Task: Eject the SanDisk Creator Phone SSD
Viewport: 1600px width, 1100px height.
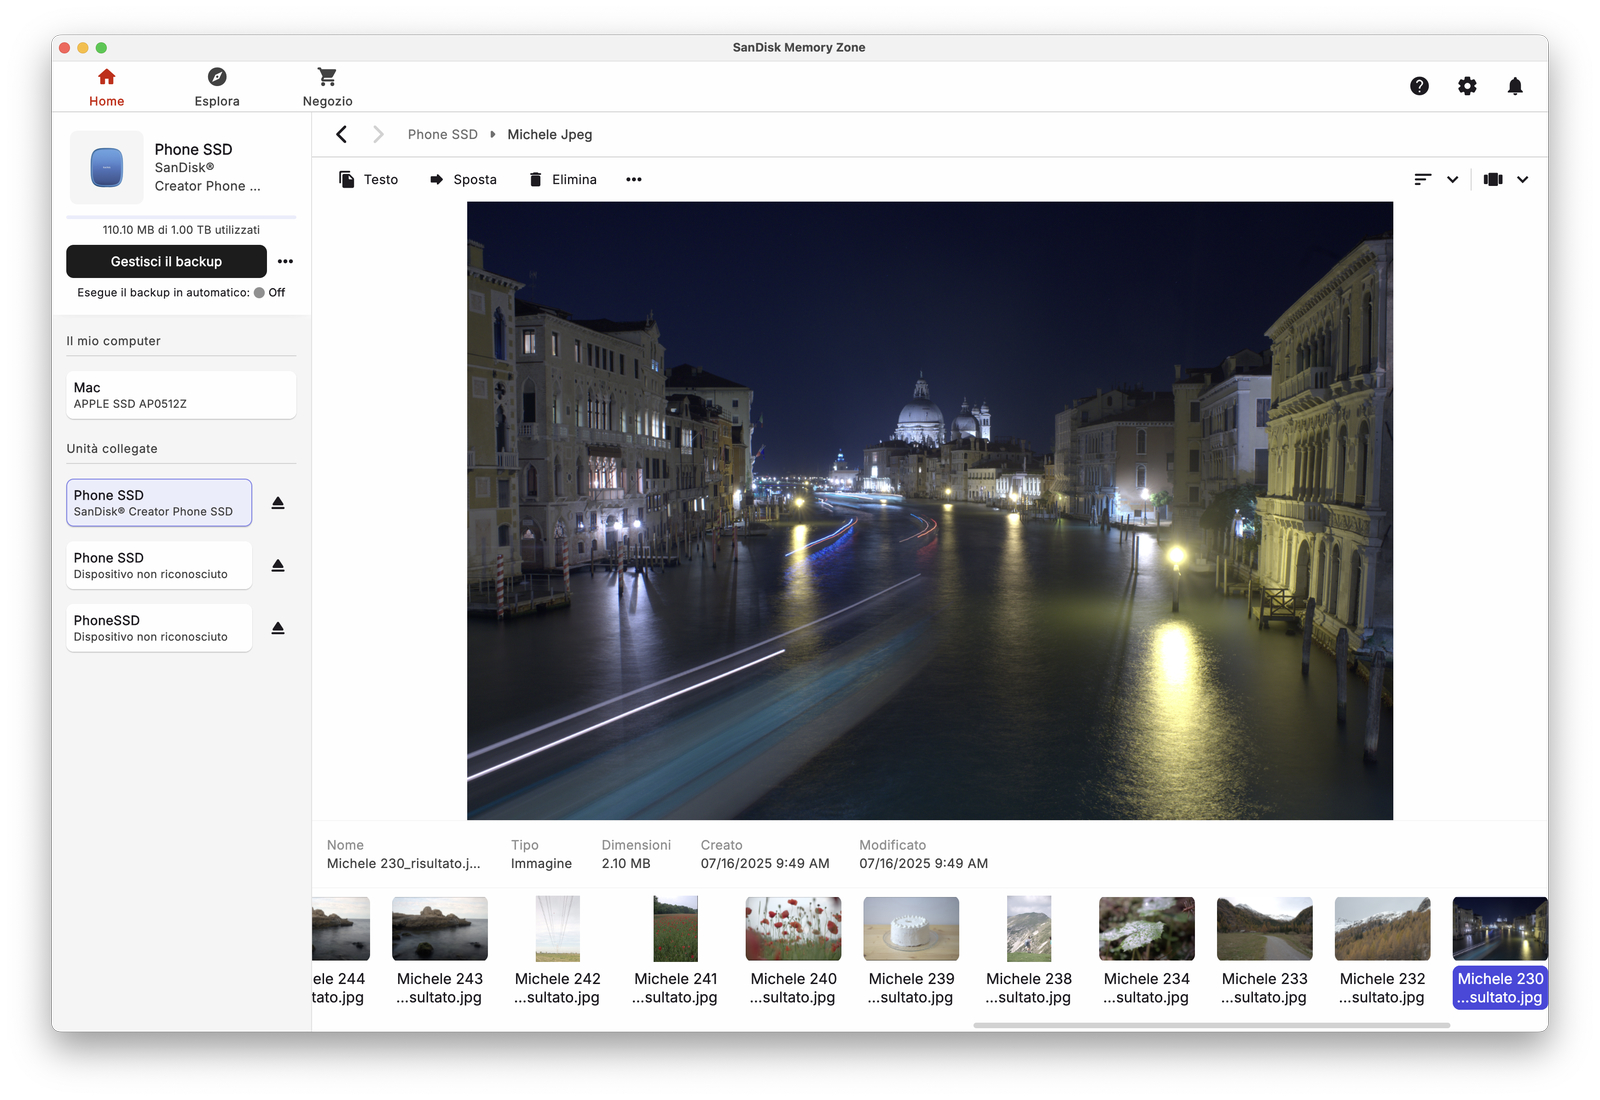Action: point(278,503)
